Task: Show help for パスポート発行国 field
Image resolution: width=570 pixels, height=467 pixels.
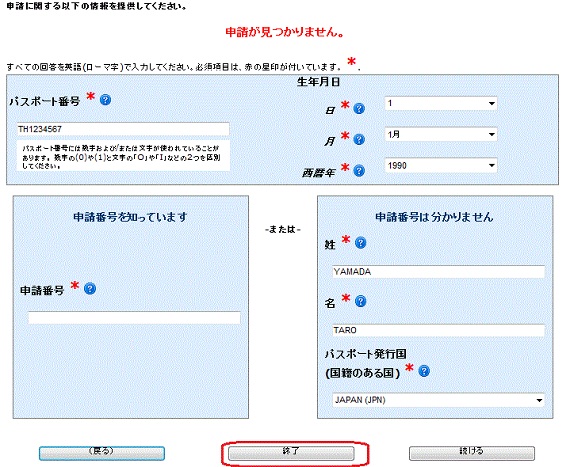Action: point(424,371)
